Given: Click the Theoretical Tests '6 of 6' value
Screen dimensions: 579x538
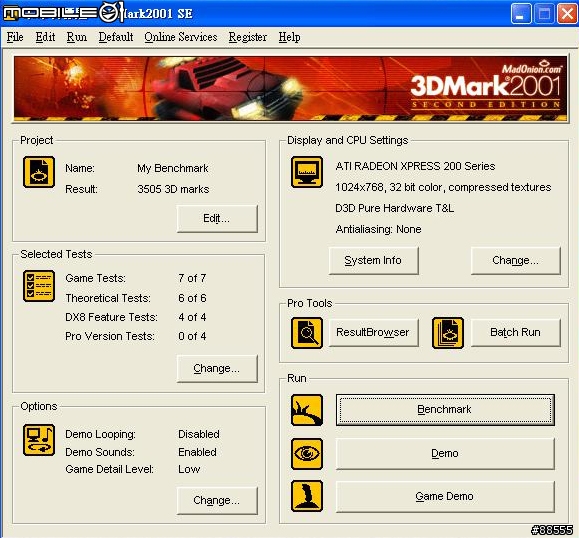Looking at the screenshot, I should coord(192,298).
